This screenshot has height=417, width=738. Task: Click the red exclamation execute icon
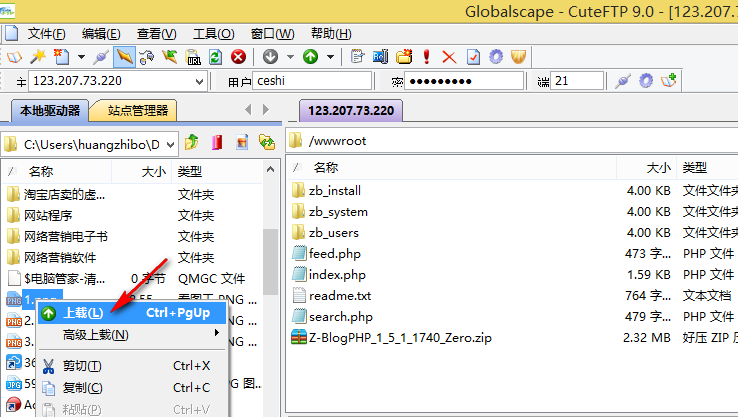427,57
